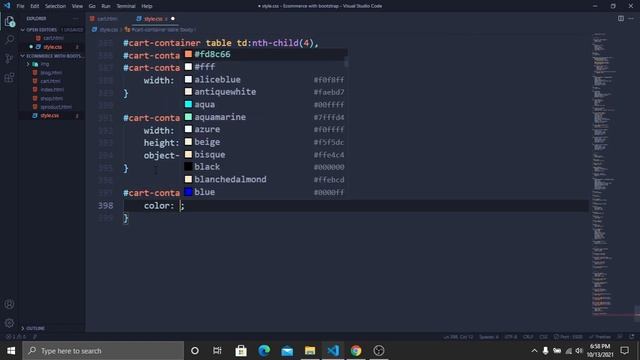Open the Help menu
This screenshot has height=360, width=640.
pos(147,6)
